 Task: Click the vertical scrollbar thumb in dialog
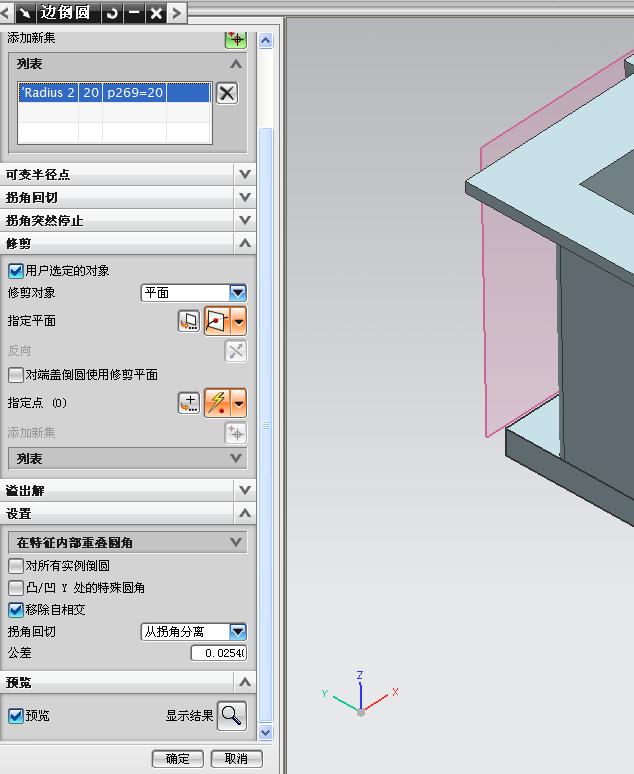coord(266,425)
